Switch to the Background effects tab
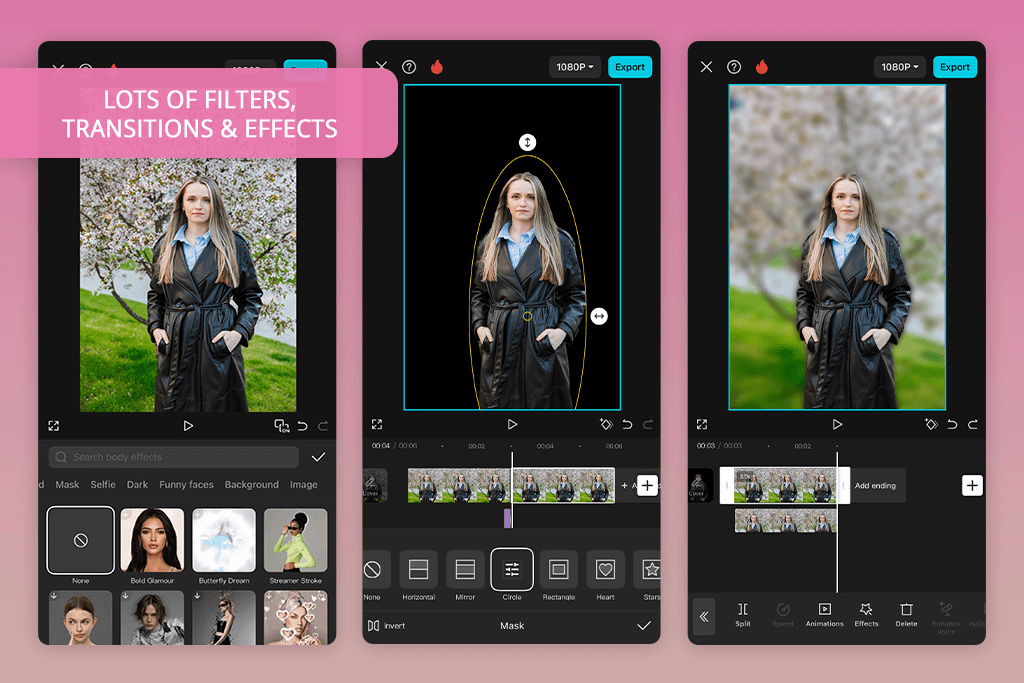This screenshot has width=1024, height=683. click(251, 484)
